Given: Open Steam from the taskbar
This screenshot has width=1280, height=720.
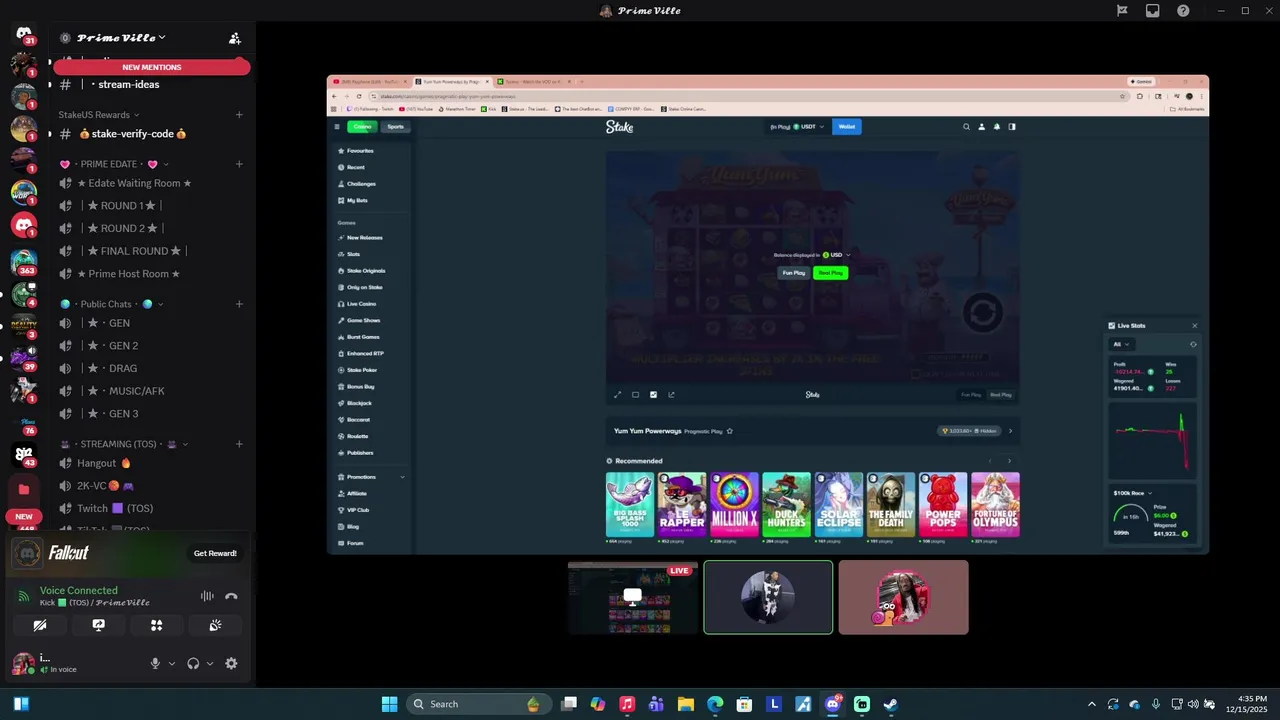Looking at the screenshot, I should click(890, 704).
